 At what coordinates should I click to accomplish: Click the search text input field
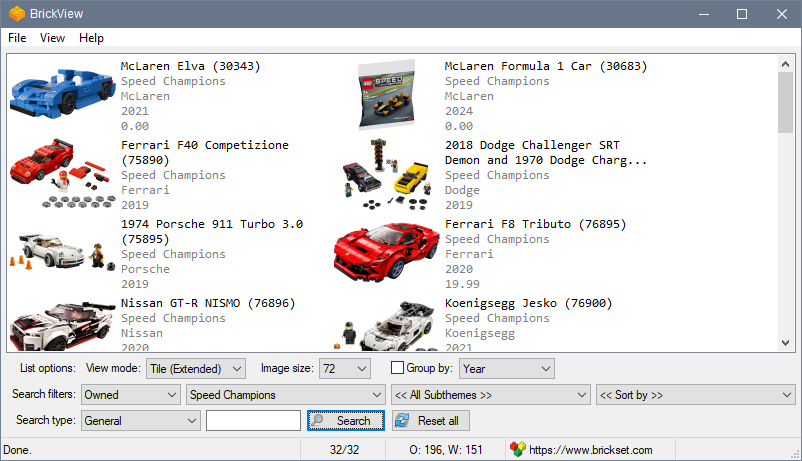point(253,421)
